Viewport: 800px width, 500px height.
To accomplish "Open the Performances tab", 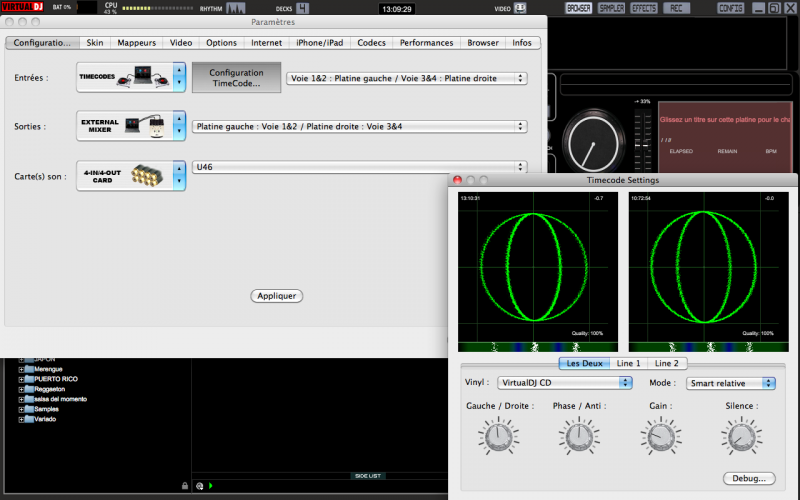I will [426, 43].
